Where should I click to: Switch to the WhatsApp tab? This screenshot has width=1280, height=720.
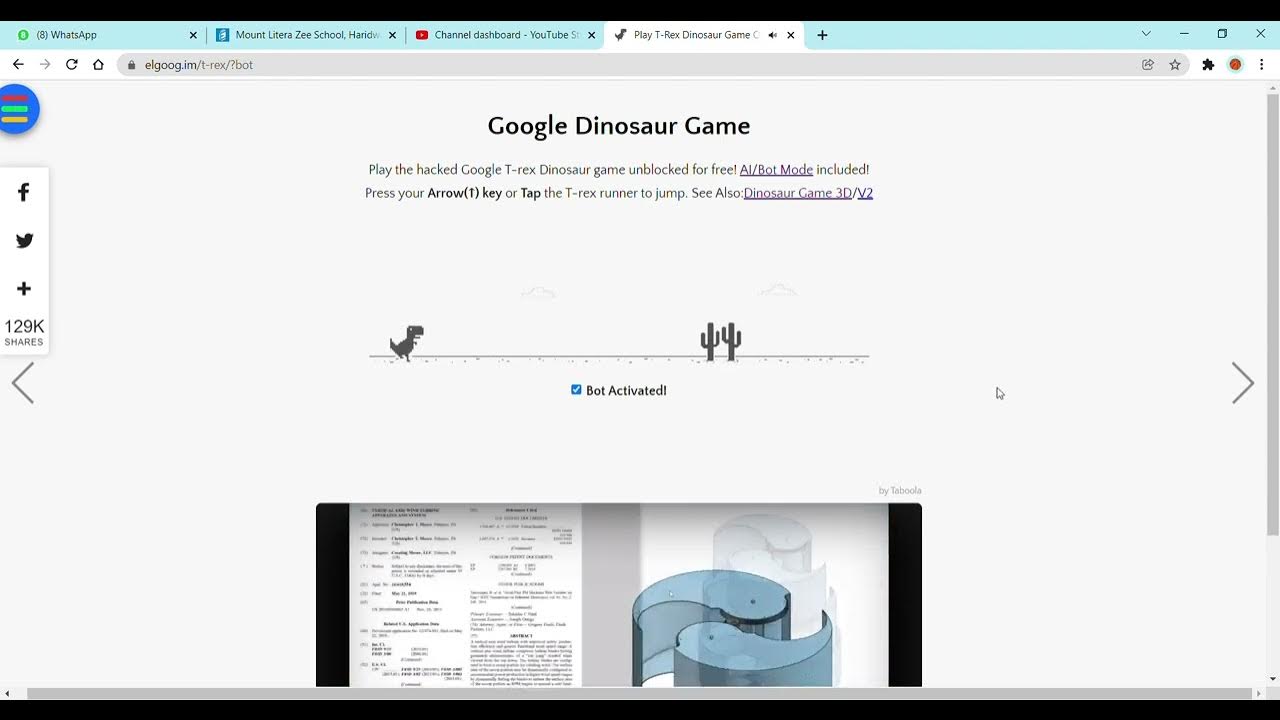coord(105,35)
